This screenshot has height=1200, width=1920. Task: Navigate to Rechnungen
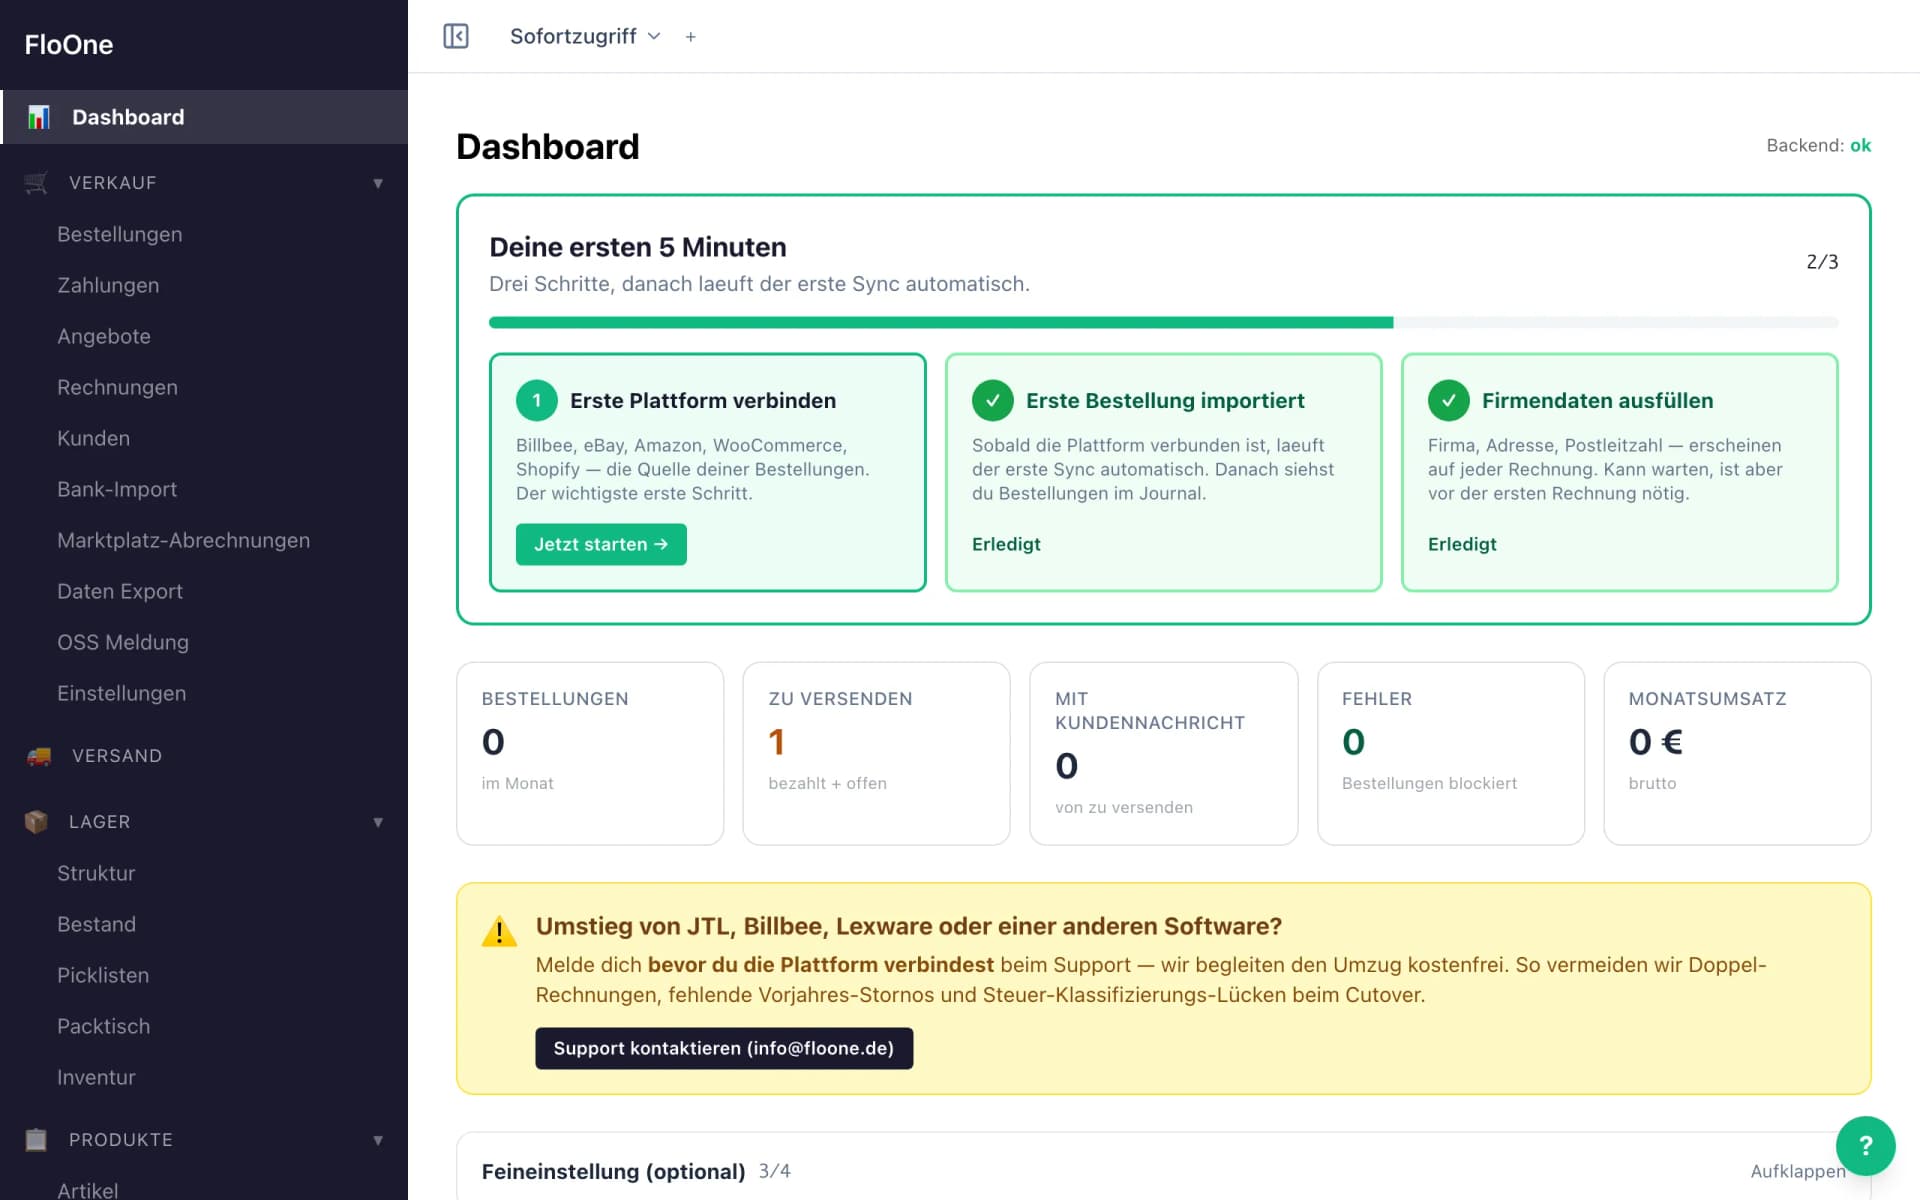point(117,387)
